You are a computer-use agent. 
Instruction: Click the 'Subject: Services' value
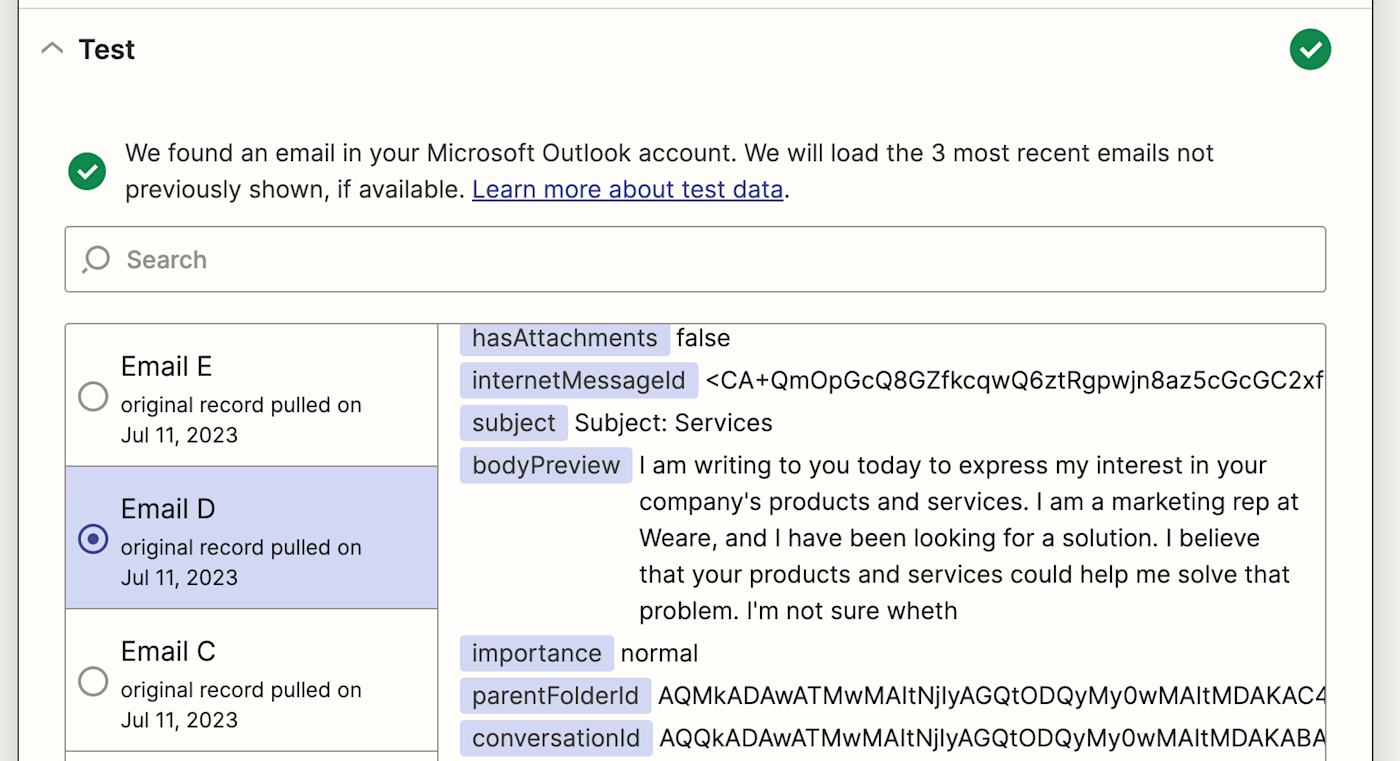[x=673, y=423]
